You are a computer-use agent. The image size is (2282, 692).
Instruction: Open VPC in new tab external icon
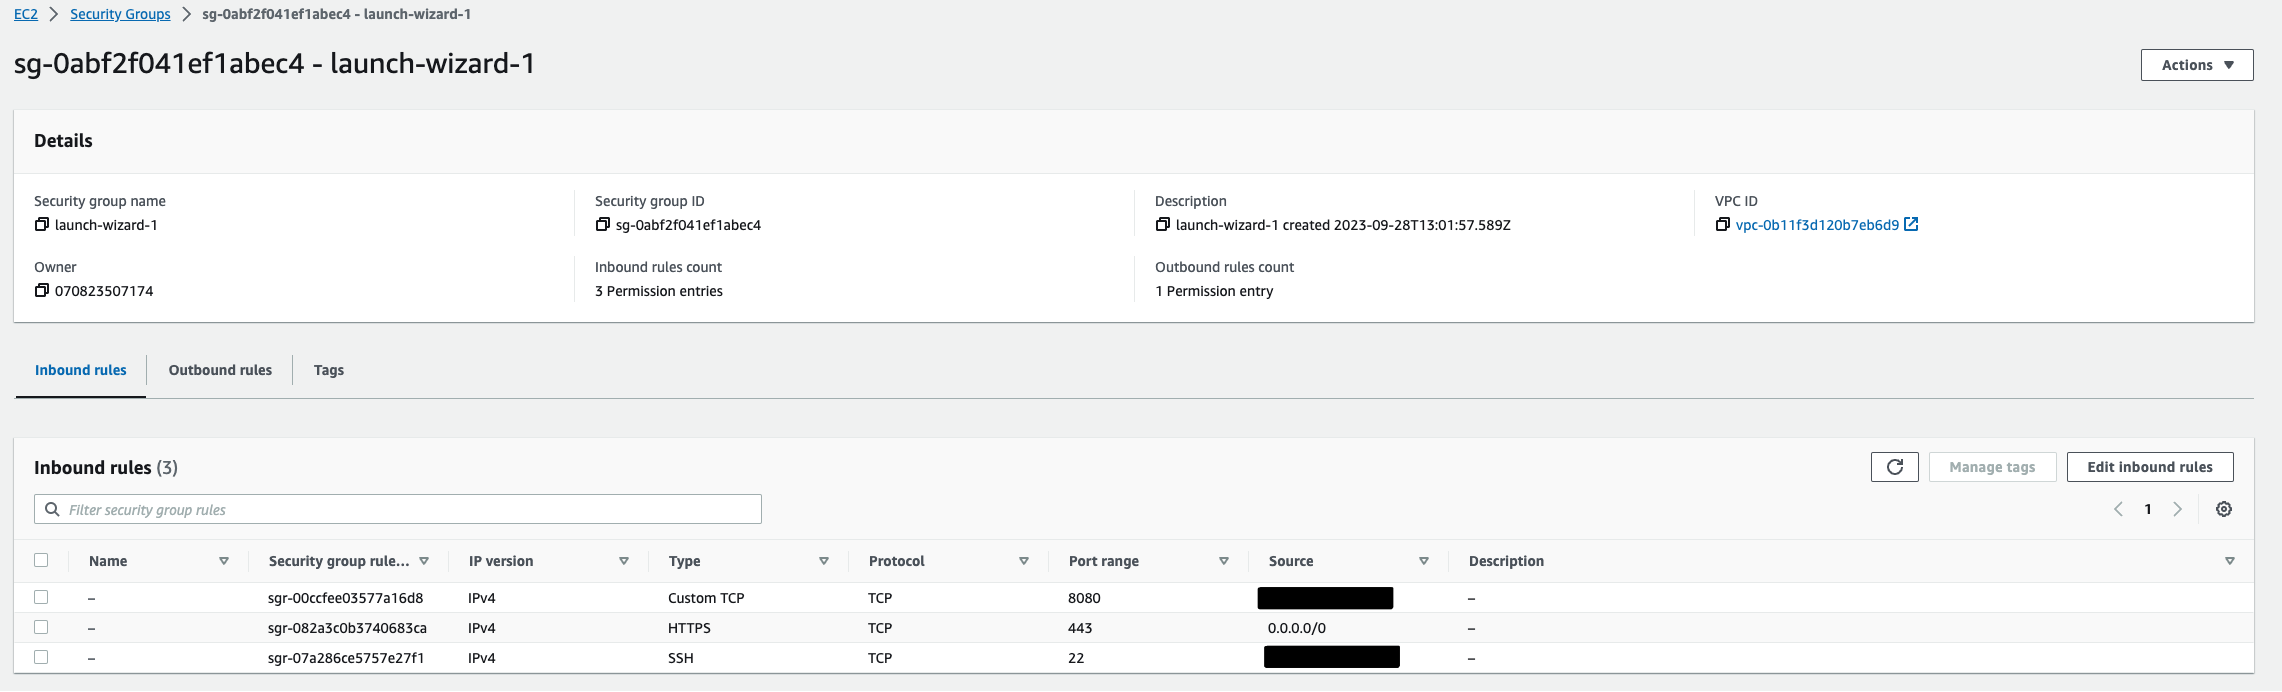pyautogui.click(x=1911, y=225)
